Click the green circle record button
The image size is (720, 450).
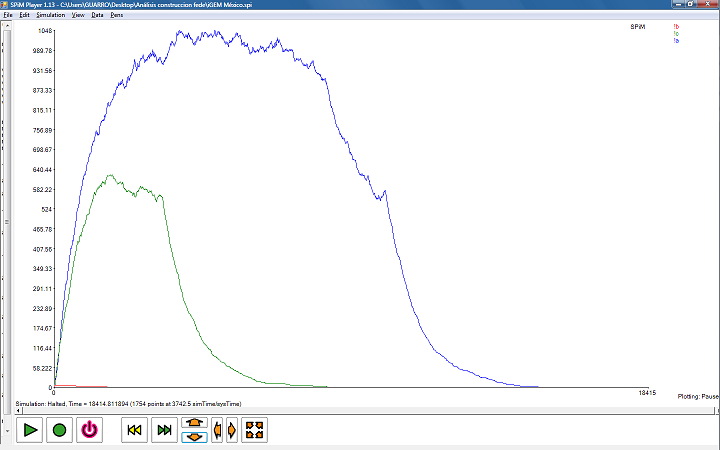(x=60, y=430)
